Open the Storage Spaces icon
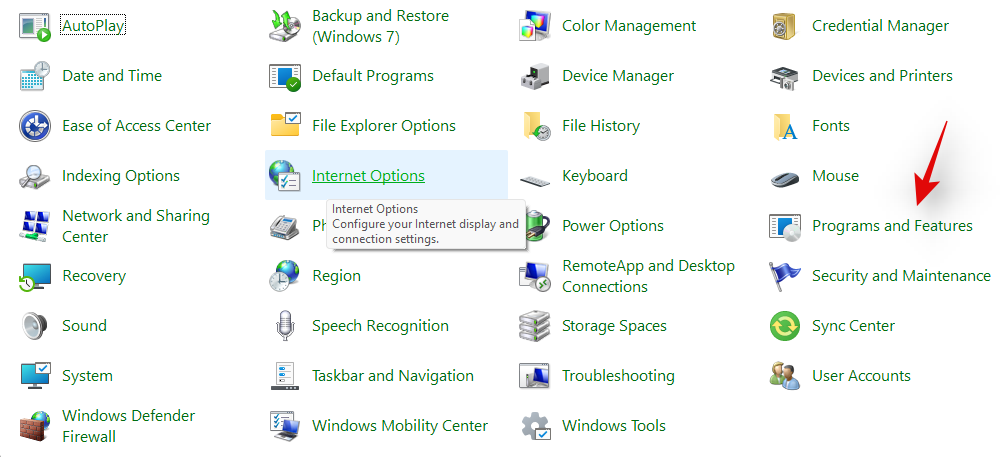Image resolution: width=1003 pixels, height=457 pixels. [x=535, y=326]
